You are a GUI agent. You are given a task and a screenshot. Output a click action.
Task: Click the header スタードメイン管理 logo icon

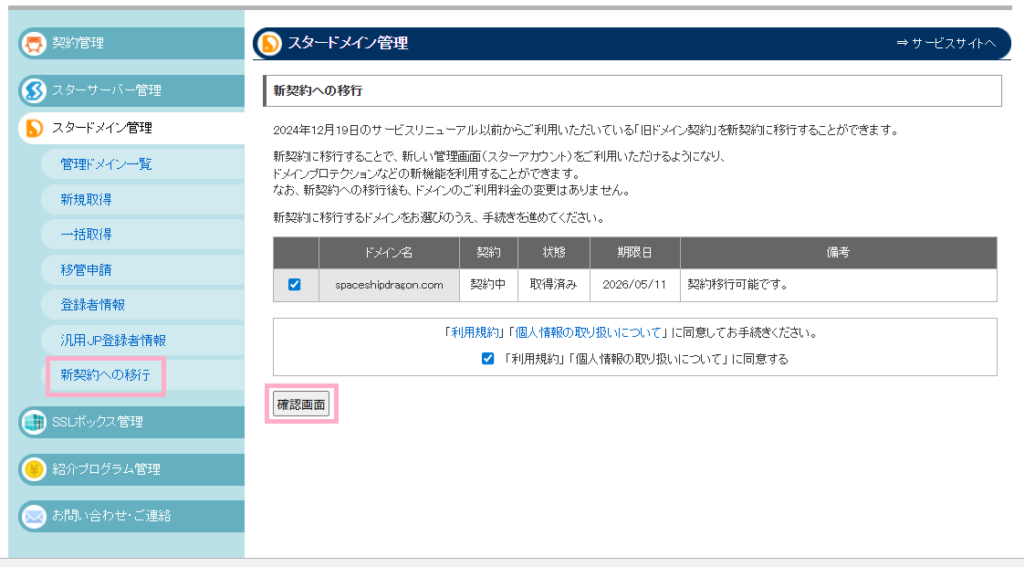click(x=269, y=43)
